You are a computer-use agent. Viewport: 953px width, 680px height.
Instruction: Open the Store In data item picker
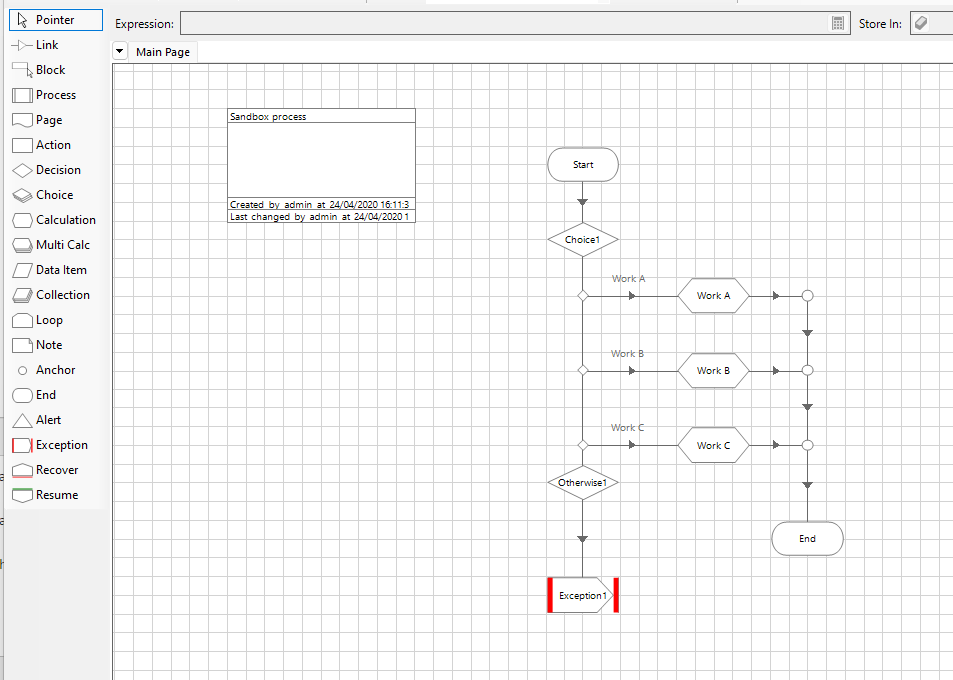pos(921,23)
